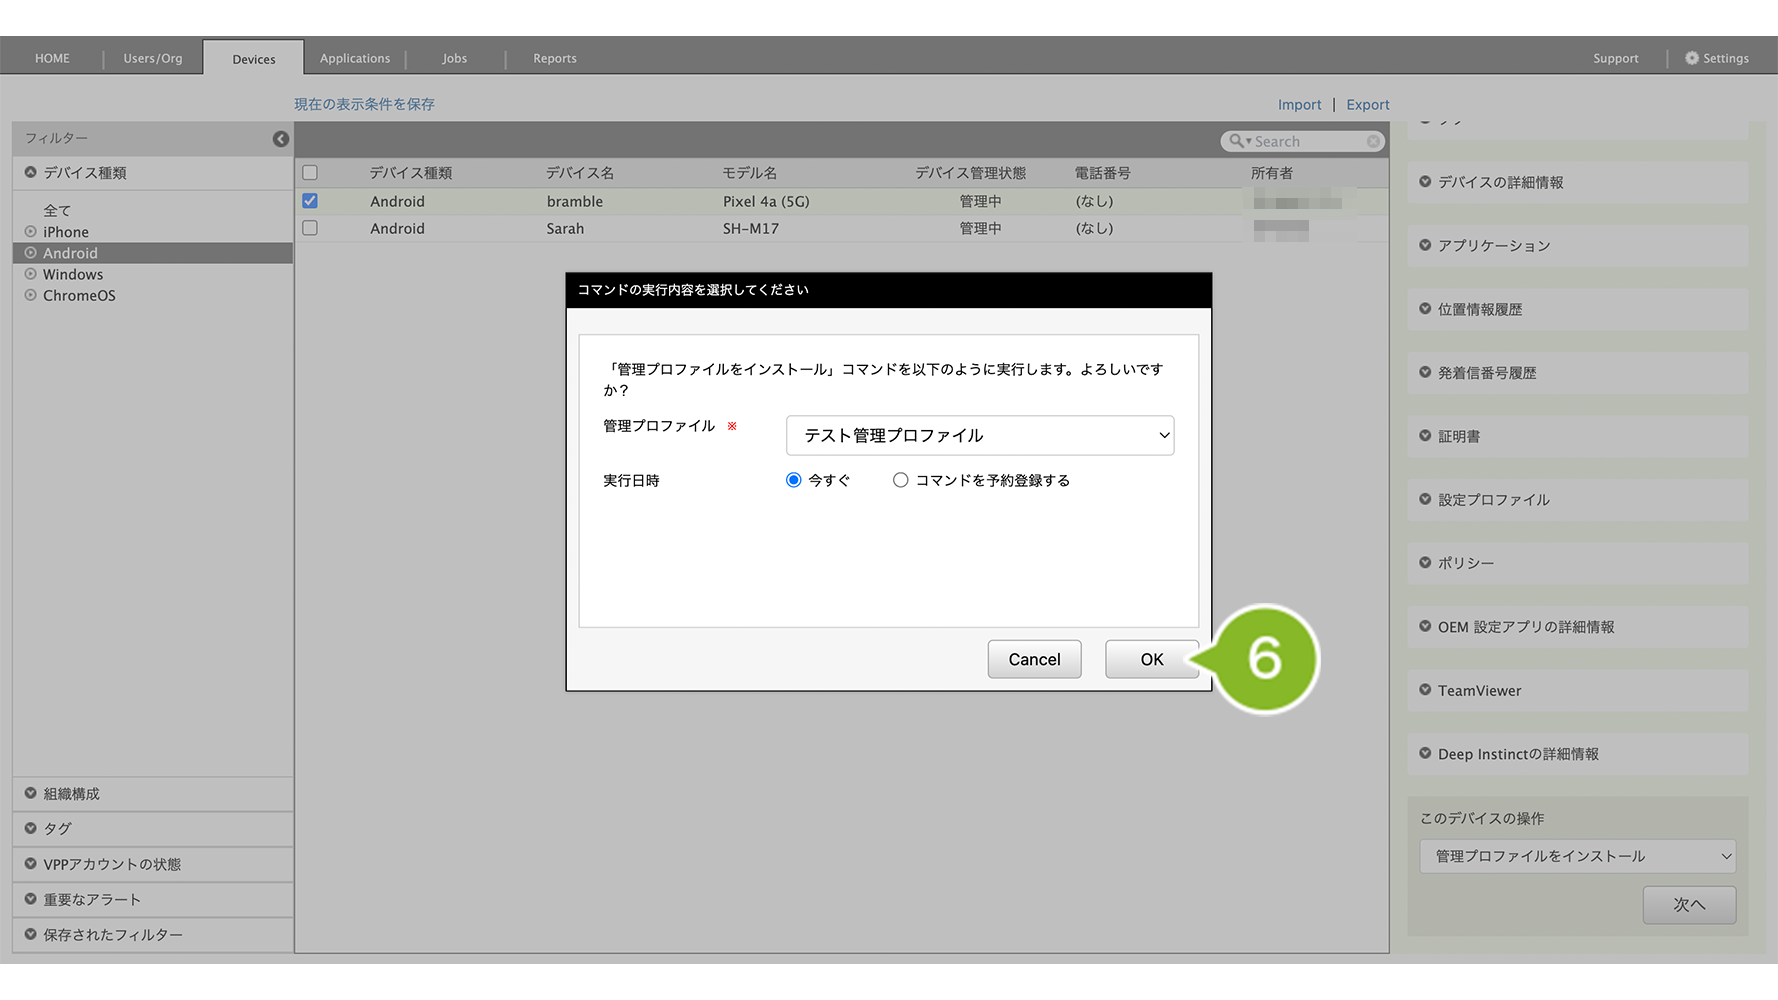The width and height of the screenshot is (1778, 1000).
Task: Sort by モデル名 column header
Action: (750, 173)
